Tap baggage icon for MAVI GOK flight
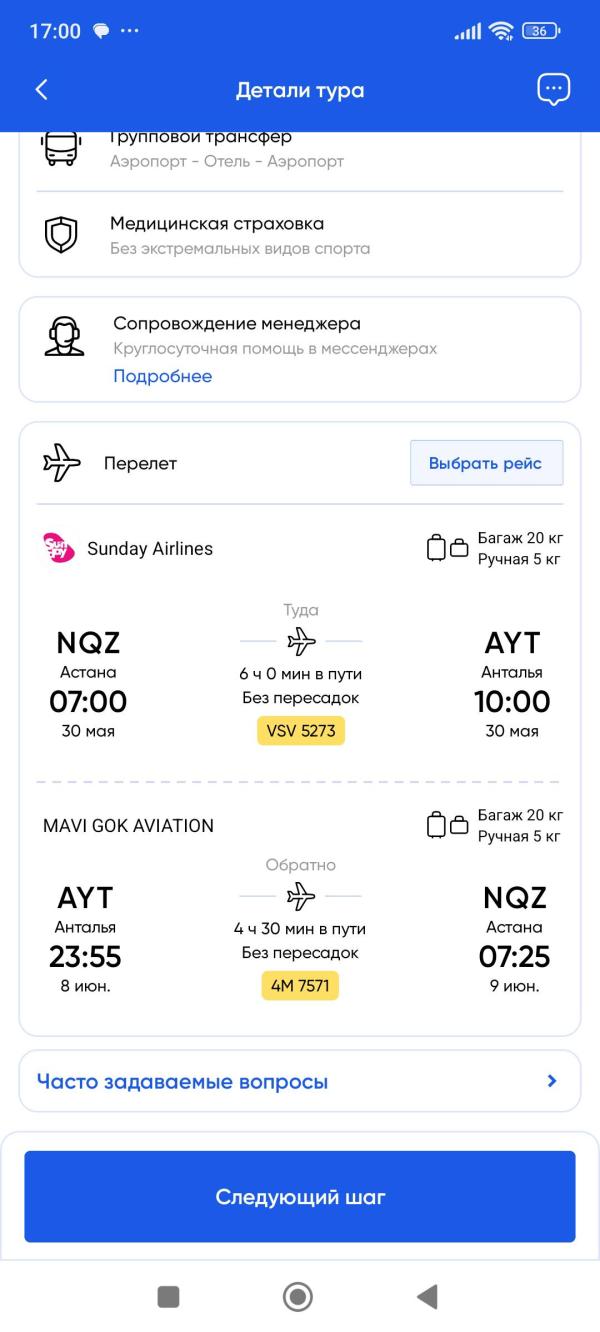The width and height of the screenshot is (600, 1332). (447, 825)
